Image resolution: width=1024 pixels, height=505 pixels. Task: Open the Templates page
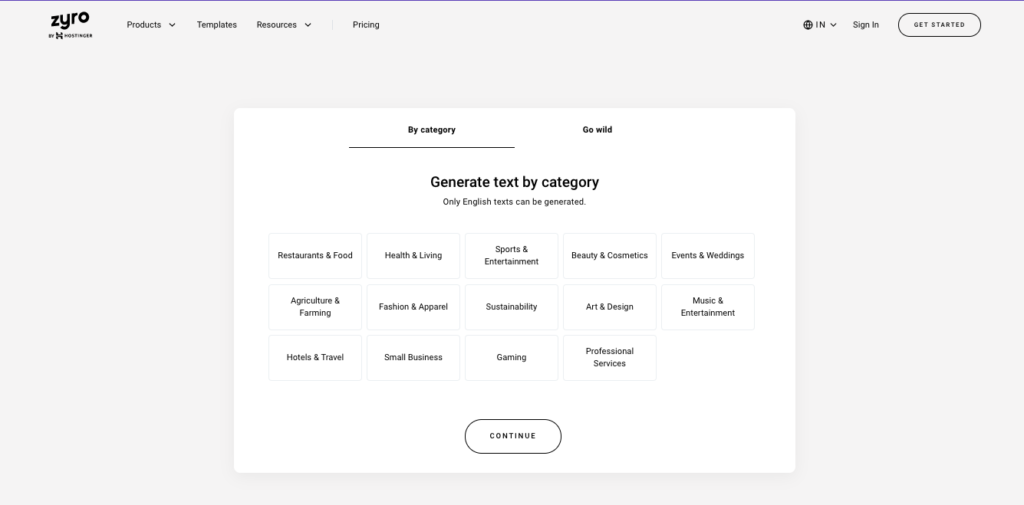[x=217, y=25]
